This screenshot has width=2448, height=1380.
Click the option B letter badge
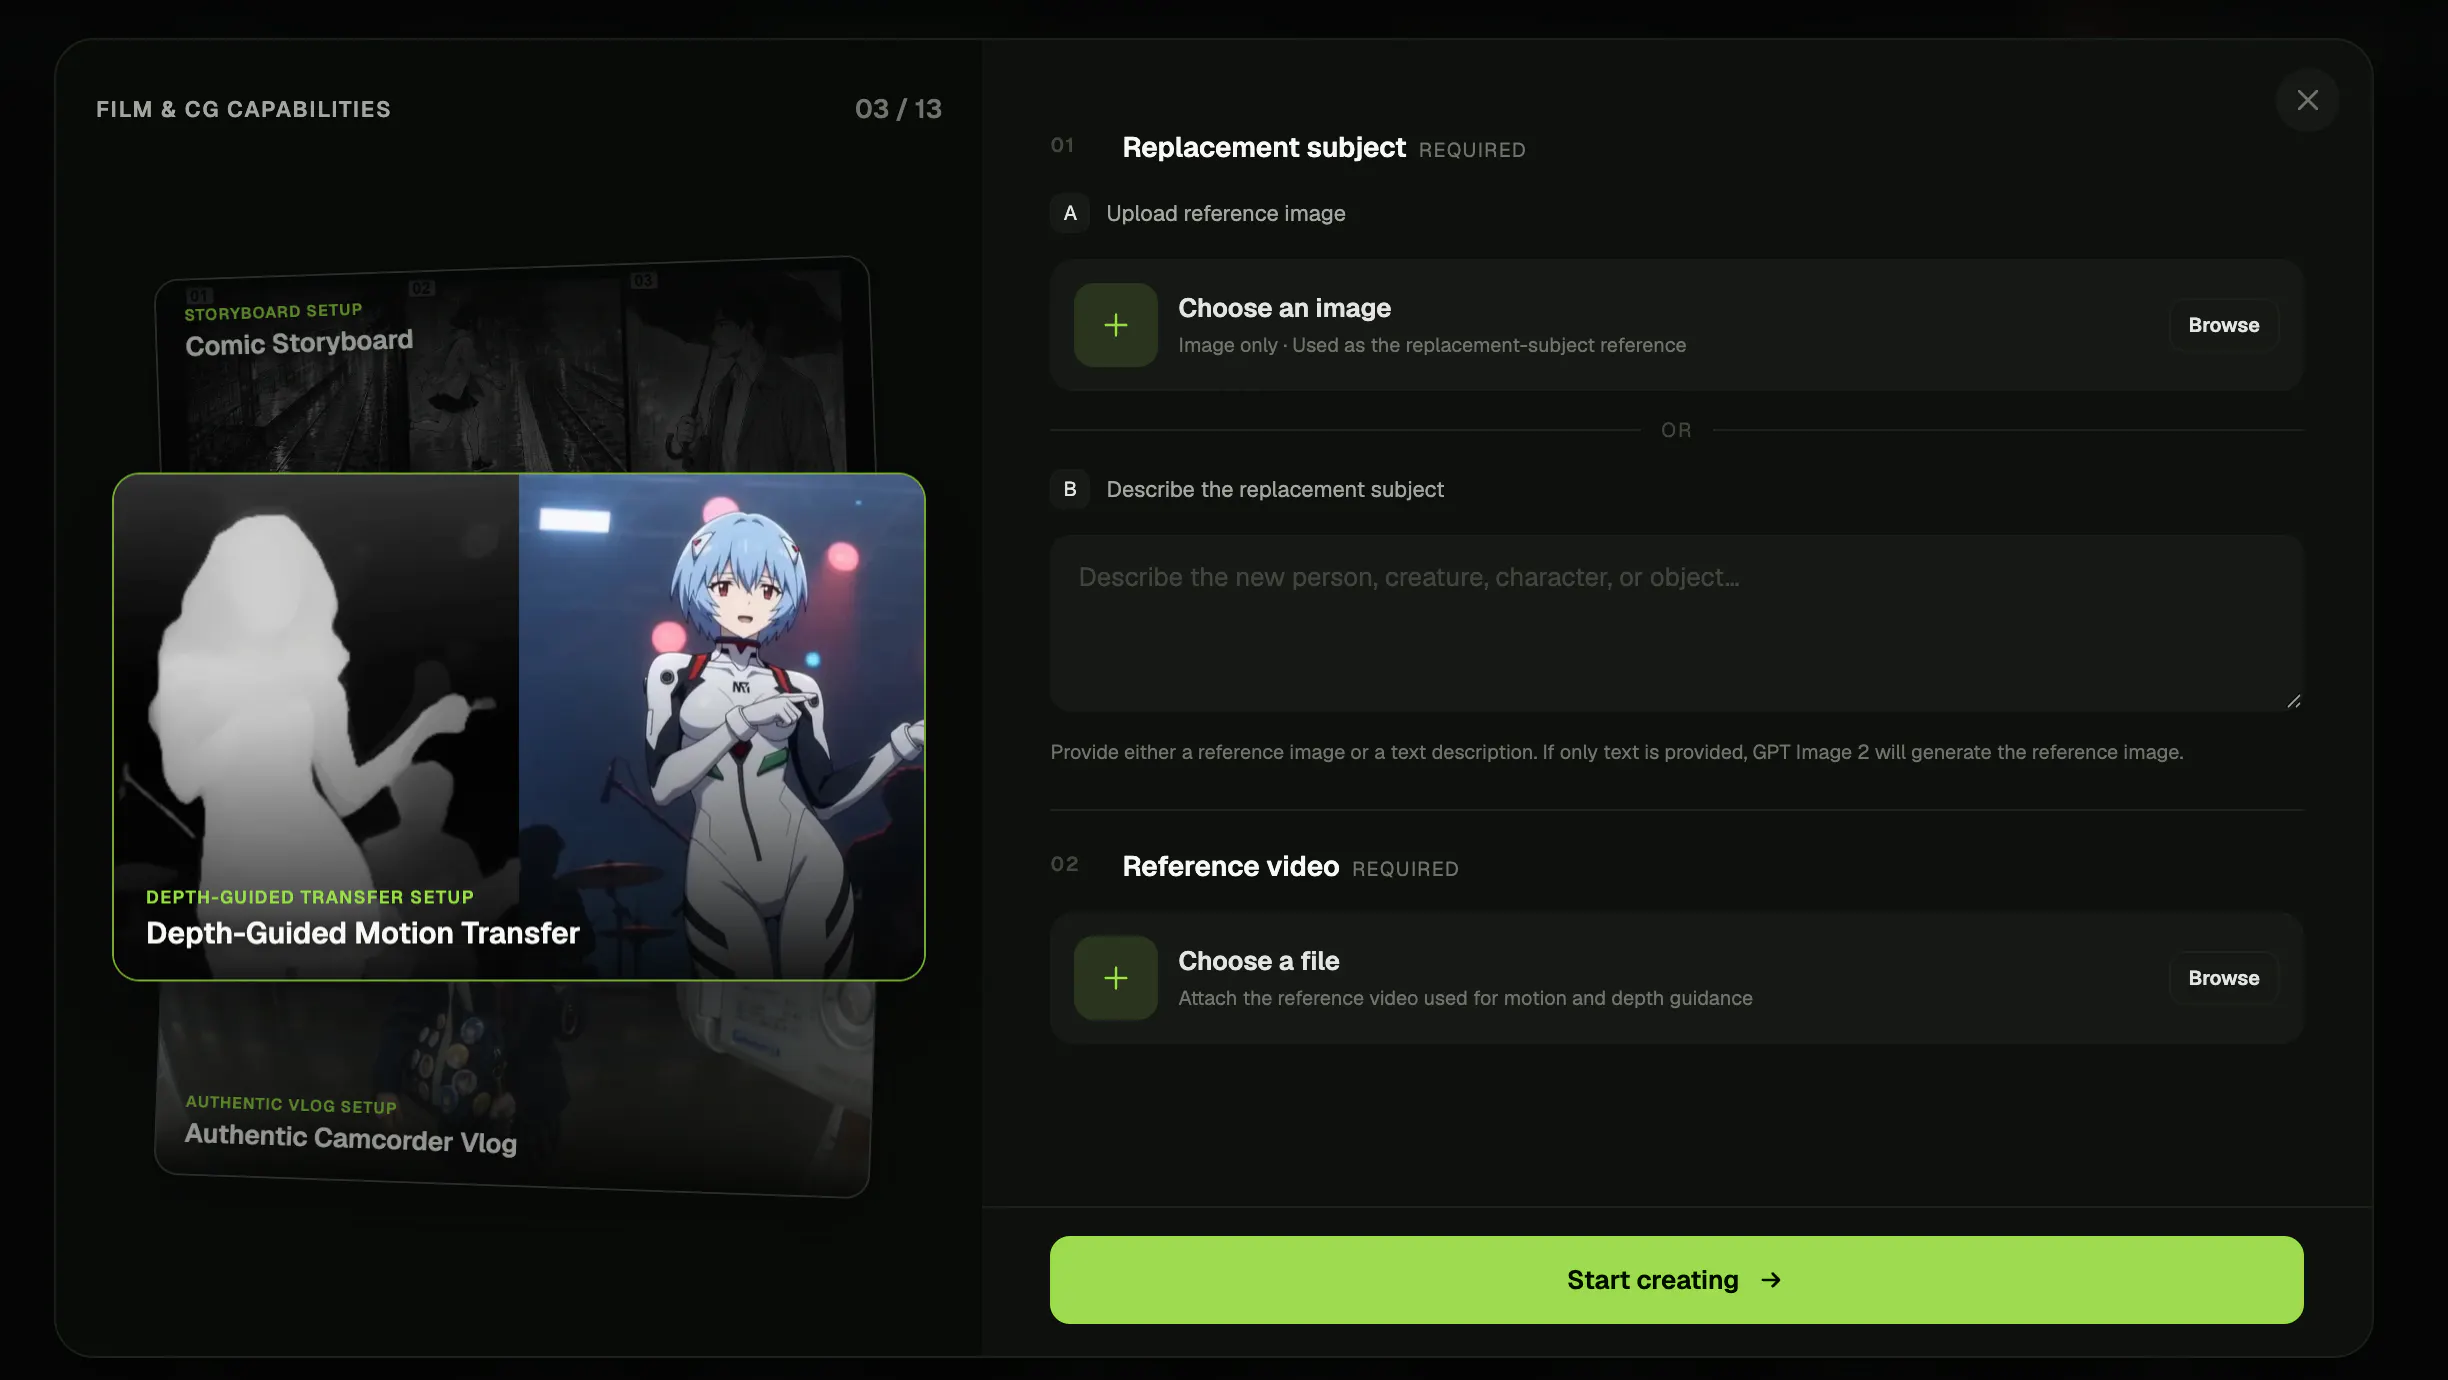pyautogui.click(x=1070, y=489)
